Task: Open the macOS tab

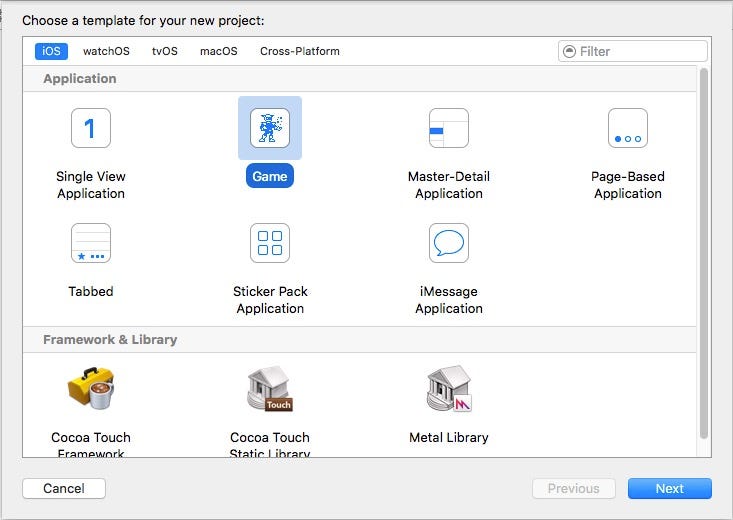Action: tap(219, 51)
